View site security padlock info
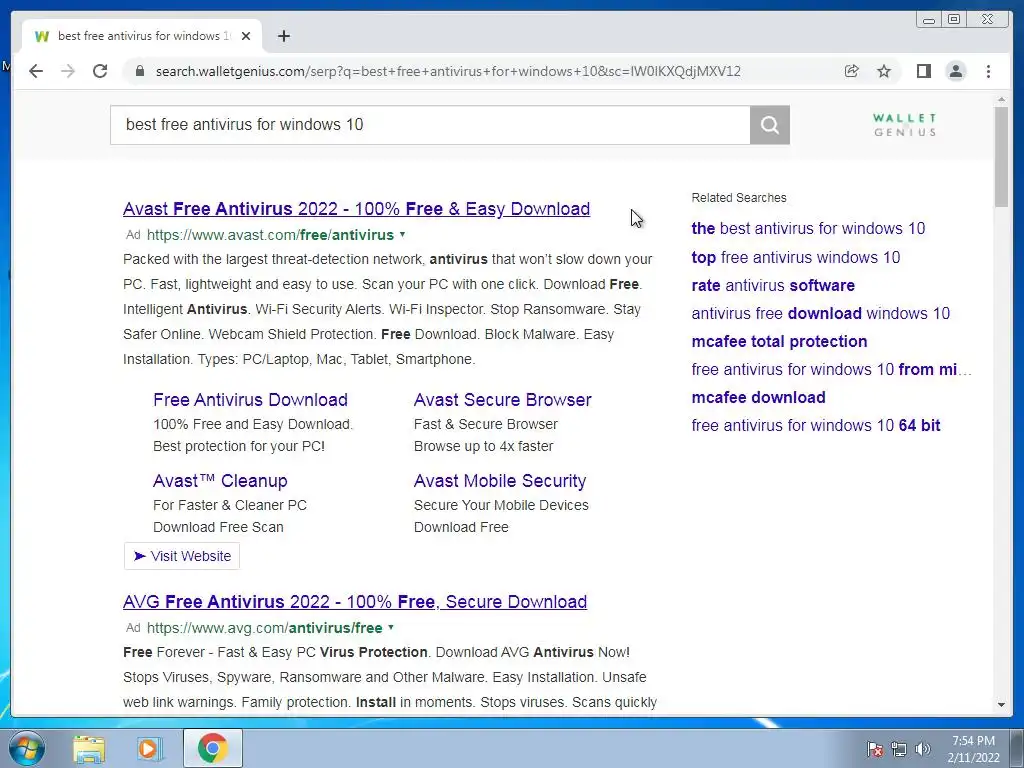Viewport: 1024px width, 768px height. 140,71
